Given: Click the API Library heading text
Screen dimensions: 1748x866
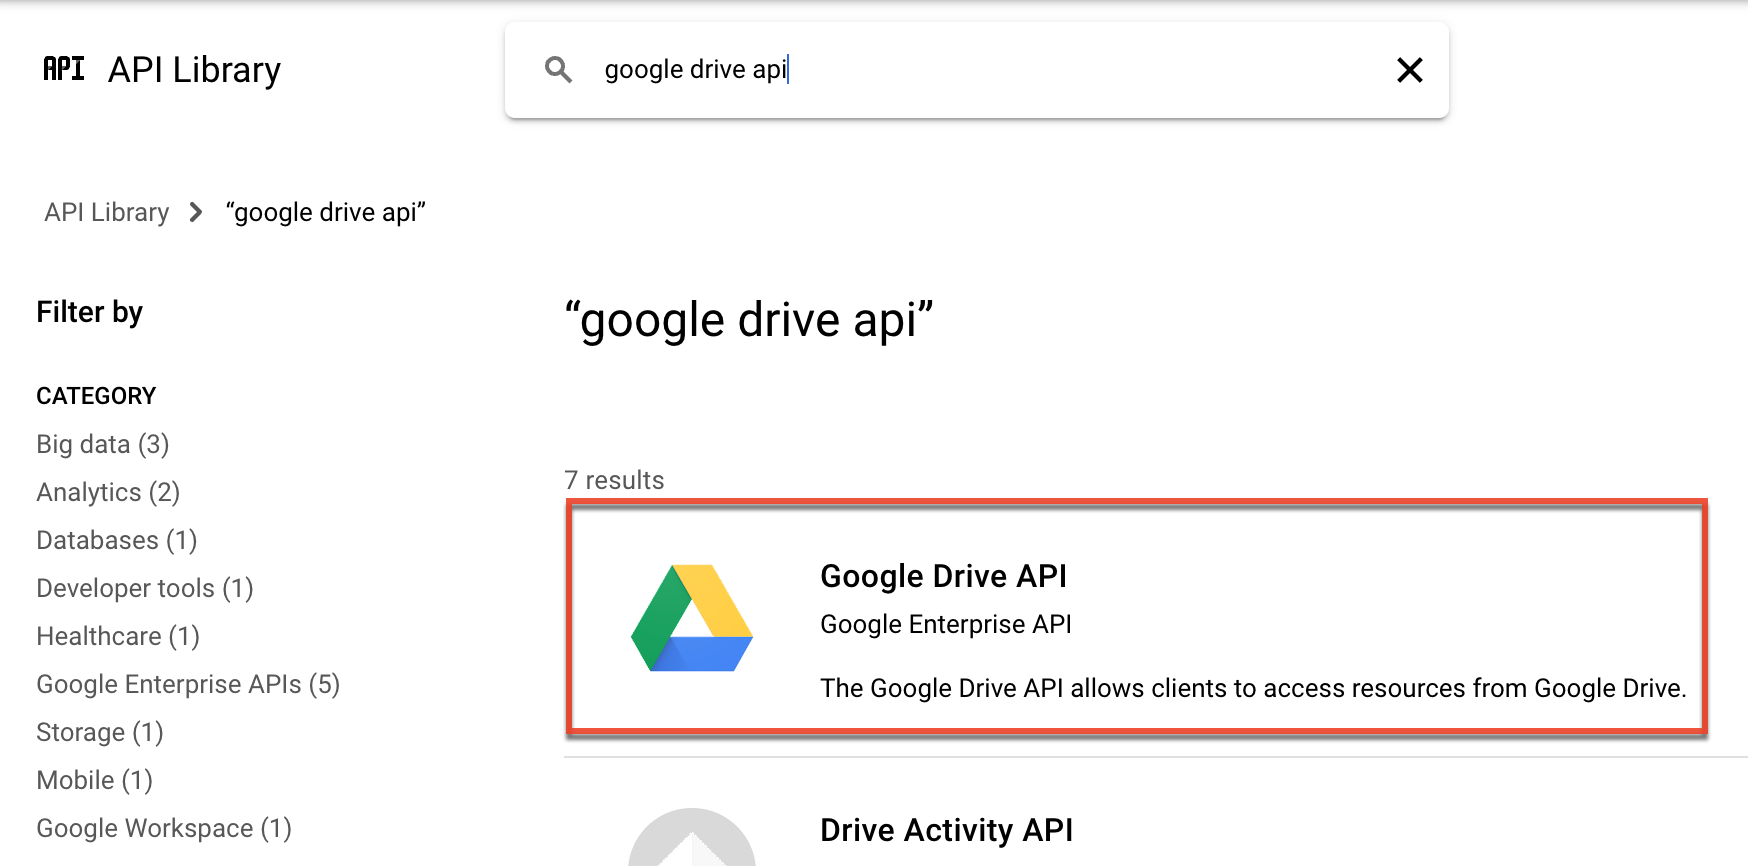Looking at the screenshot, I should click(194, 69).
